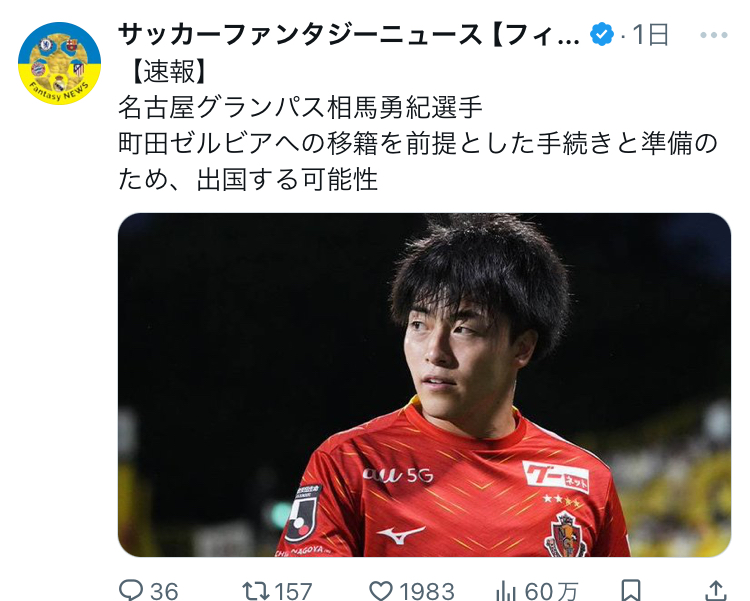Viewport: 750px width, 601px height.
Task: Retweet using the repost arrows icon
Action: point(255,590)
